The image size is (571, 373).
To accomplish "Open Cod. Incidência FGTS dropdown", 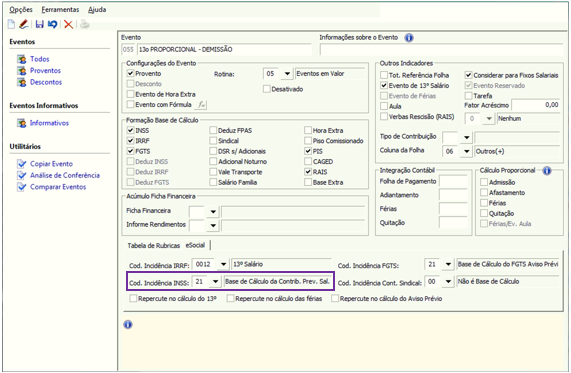I will click(x=448, y=264).
